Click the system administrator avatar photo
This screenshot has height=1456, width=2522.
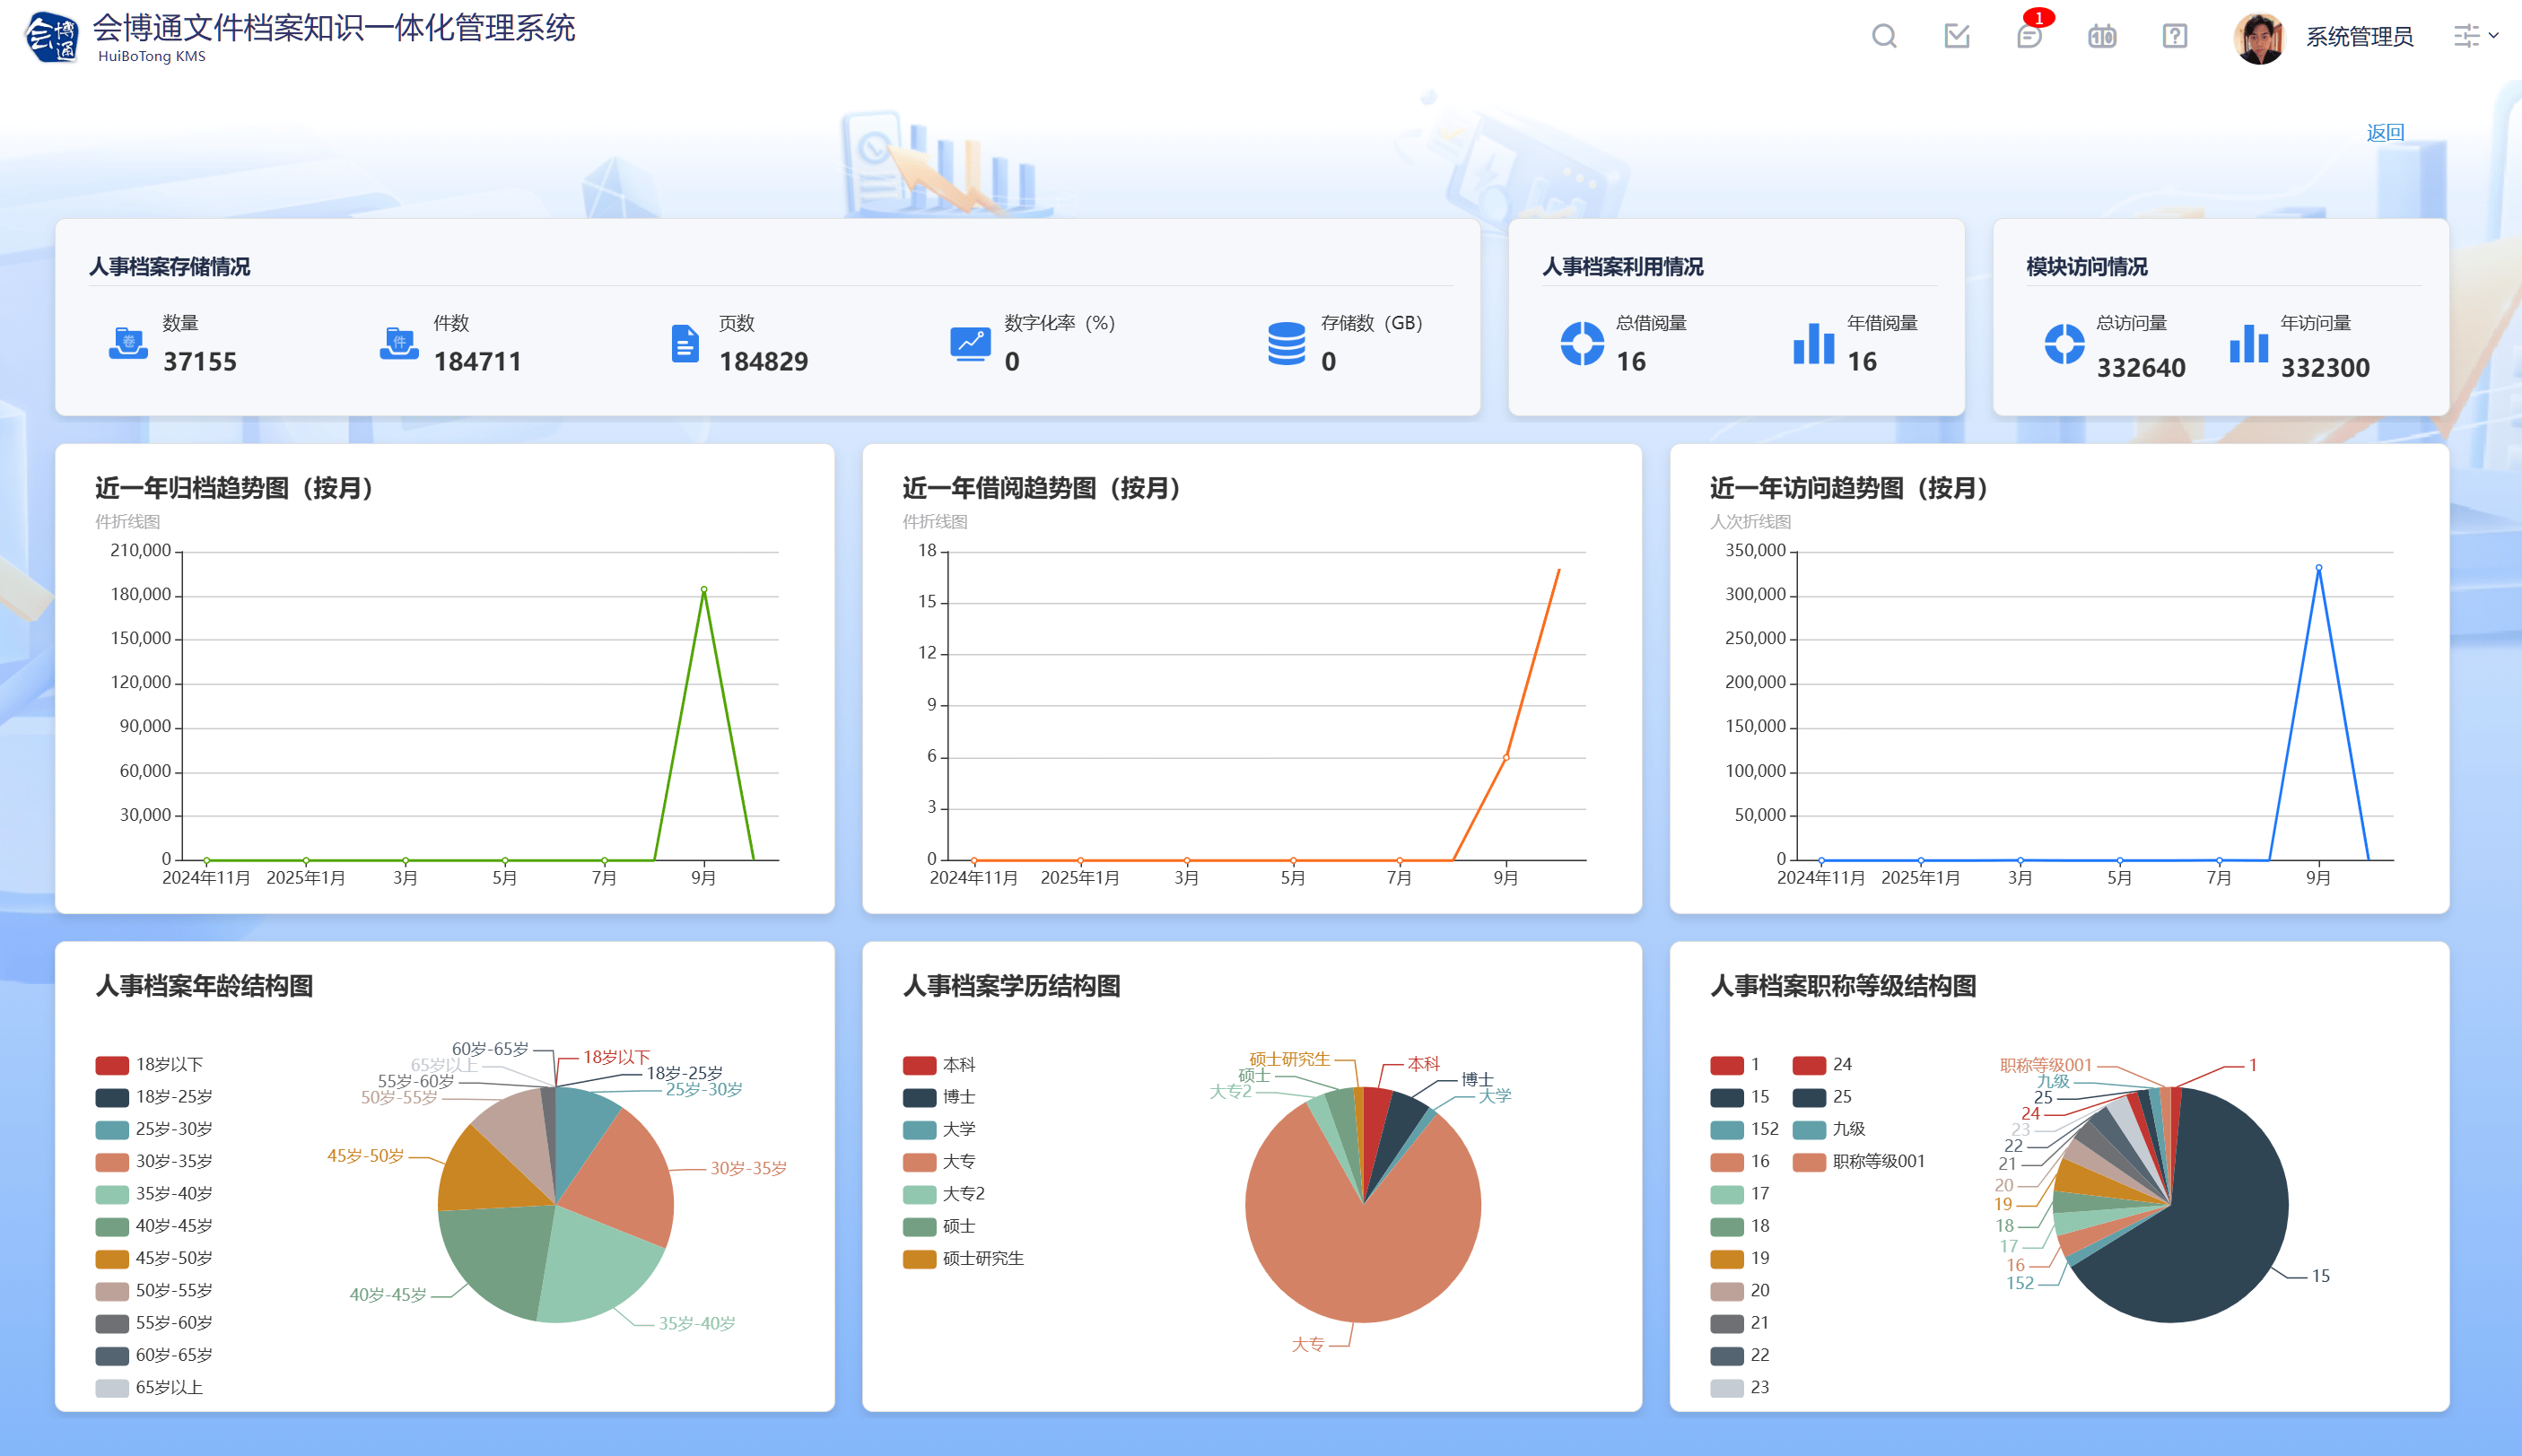point(2259,38)
